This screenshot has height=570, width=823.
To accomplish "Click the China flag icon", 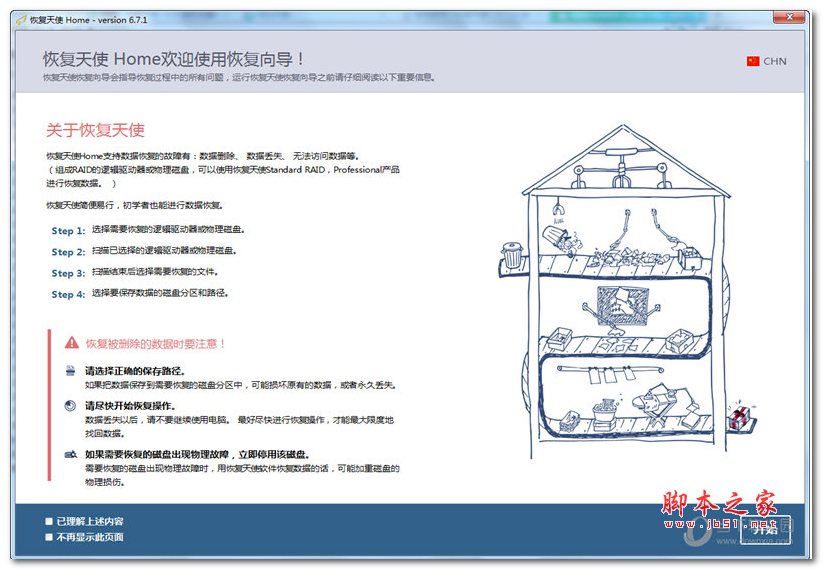I will tap(753, 61).
